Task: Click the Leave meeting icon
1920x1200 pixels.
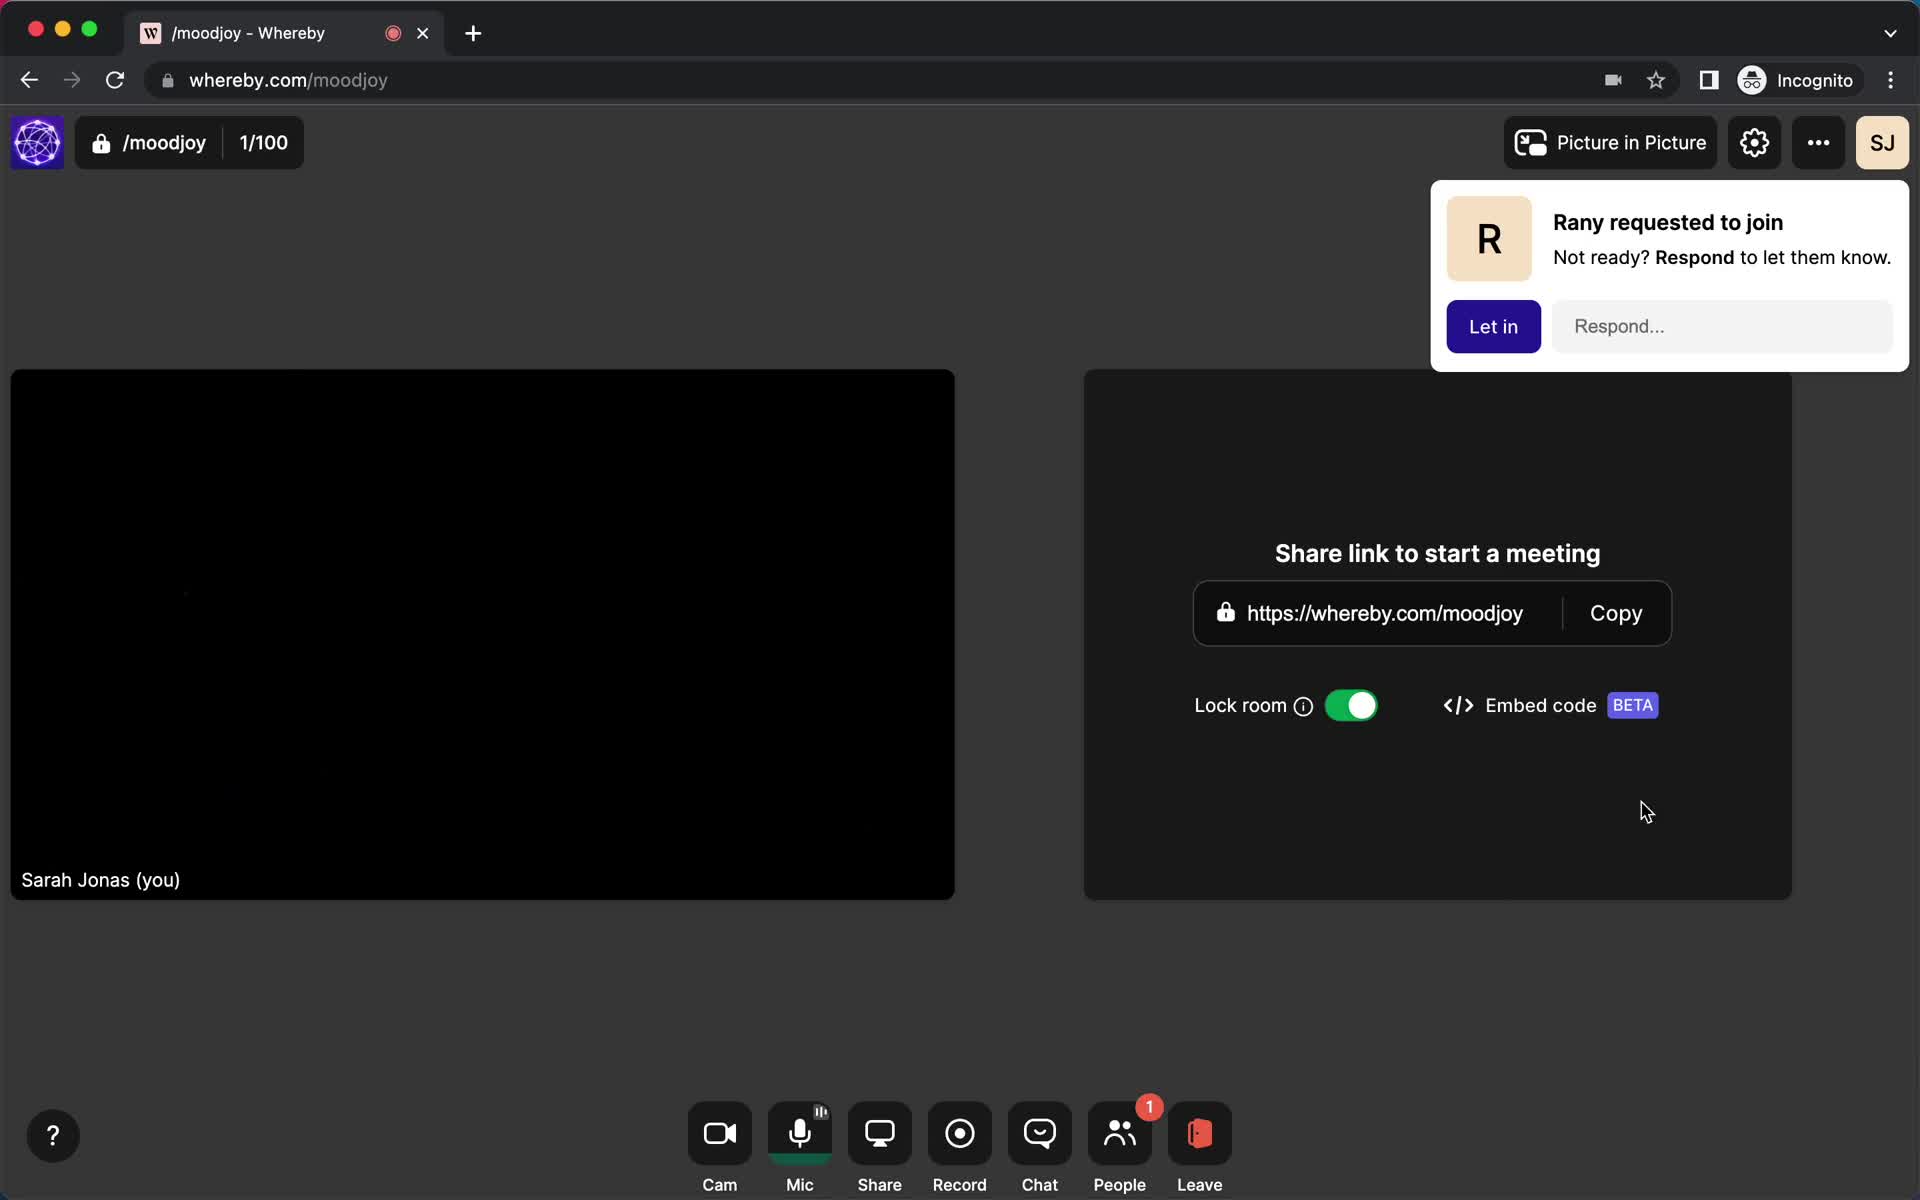Action: tap(1200, 1134)
